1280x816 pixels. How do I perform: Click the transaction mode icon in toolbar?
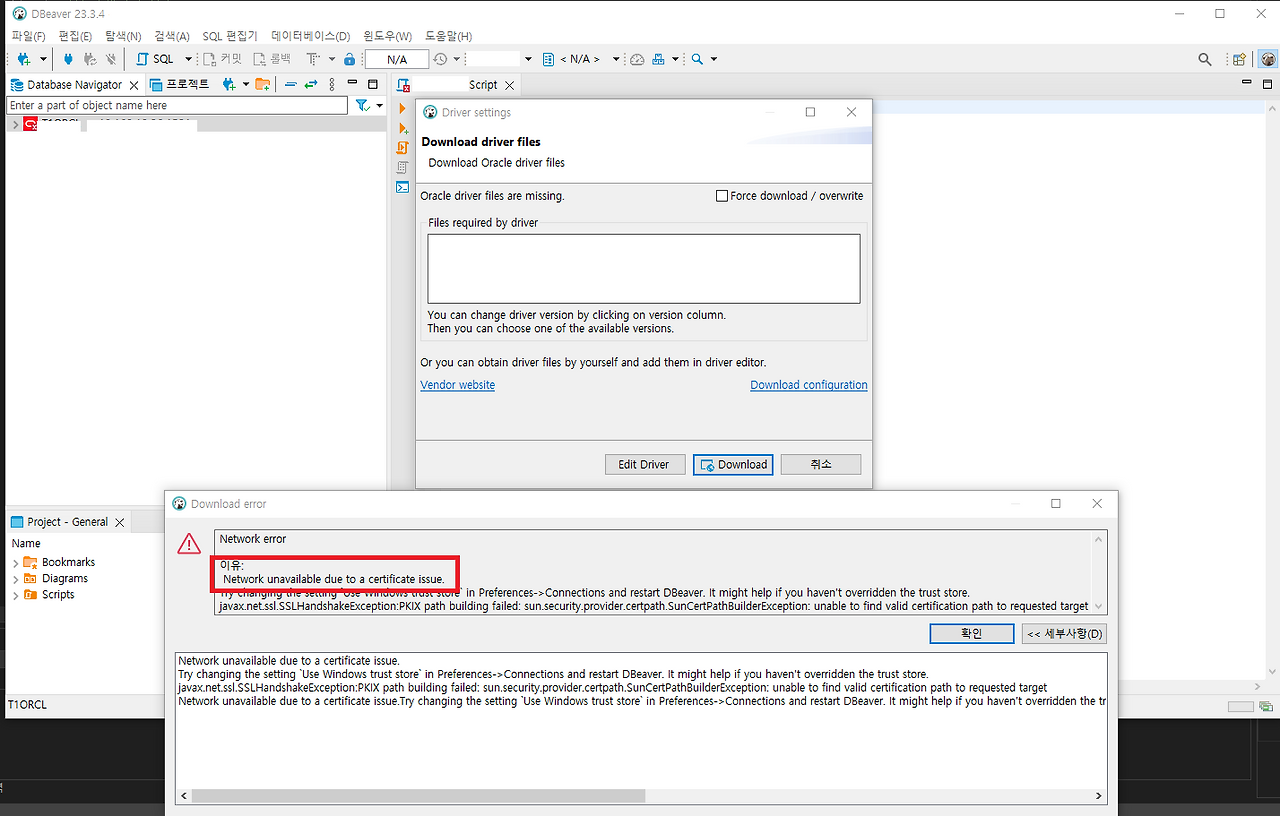(x=313, y=59)
